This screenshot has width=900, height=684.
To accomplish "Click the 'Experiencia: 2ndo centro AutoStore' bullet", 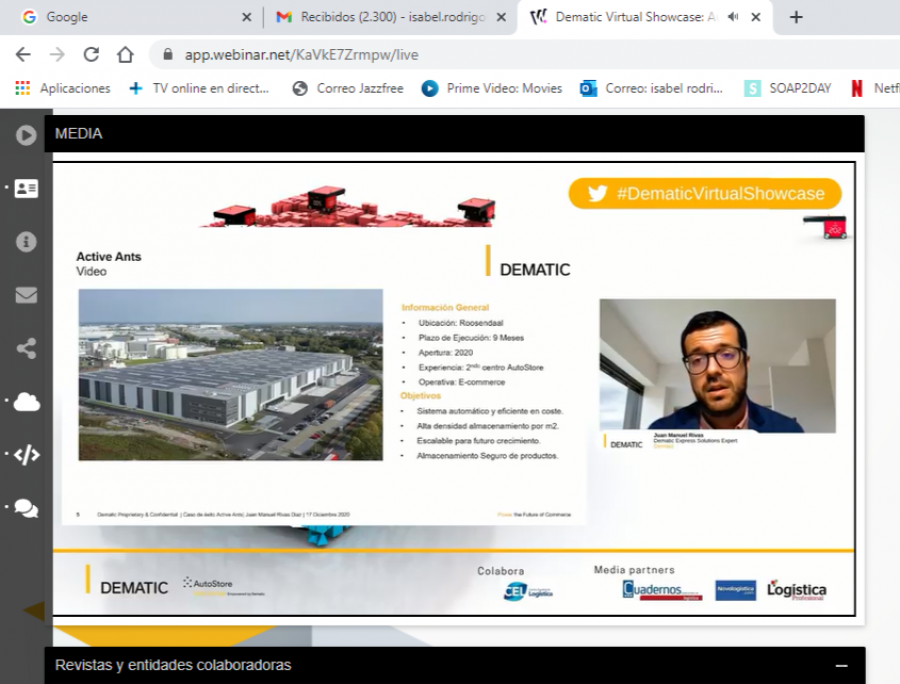I will 481,367.
